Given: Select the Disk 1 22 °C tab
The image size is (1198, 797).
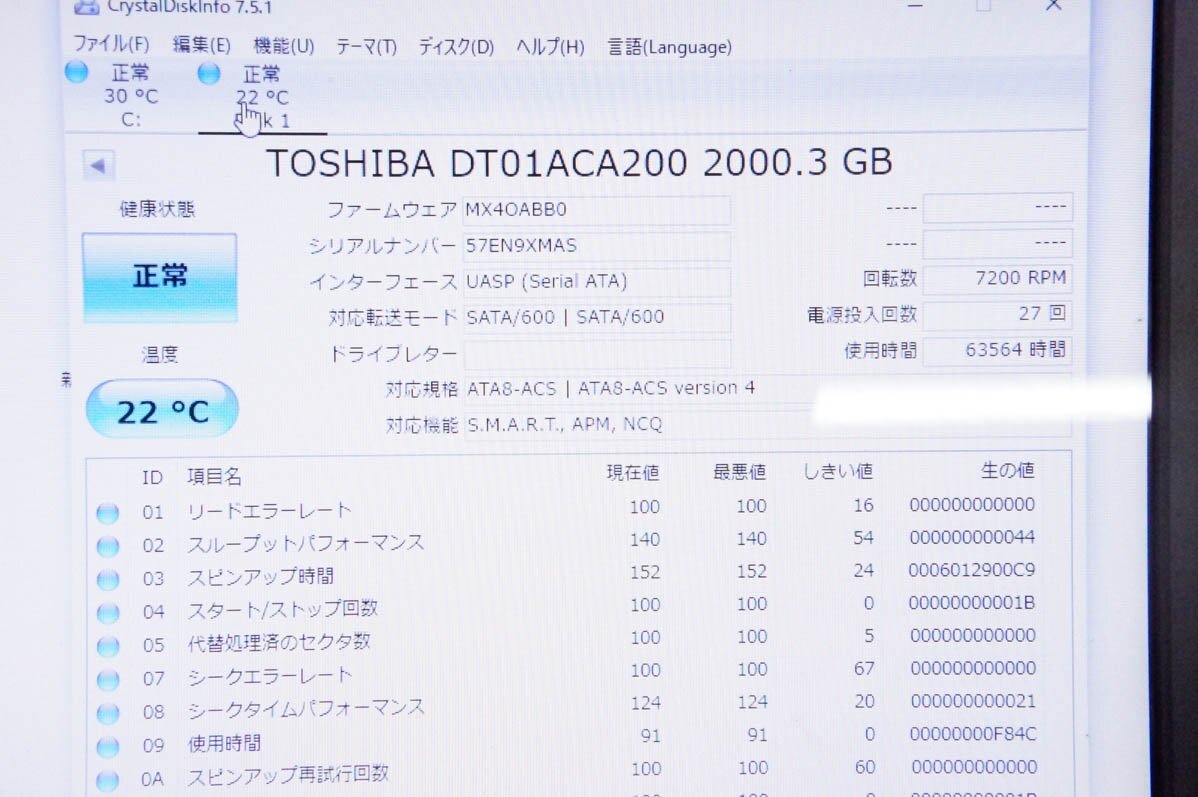Looking at the screenshot, I should (262, 97).
